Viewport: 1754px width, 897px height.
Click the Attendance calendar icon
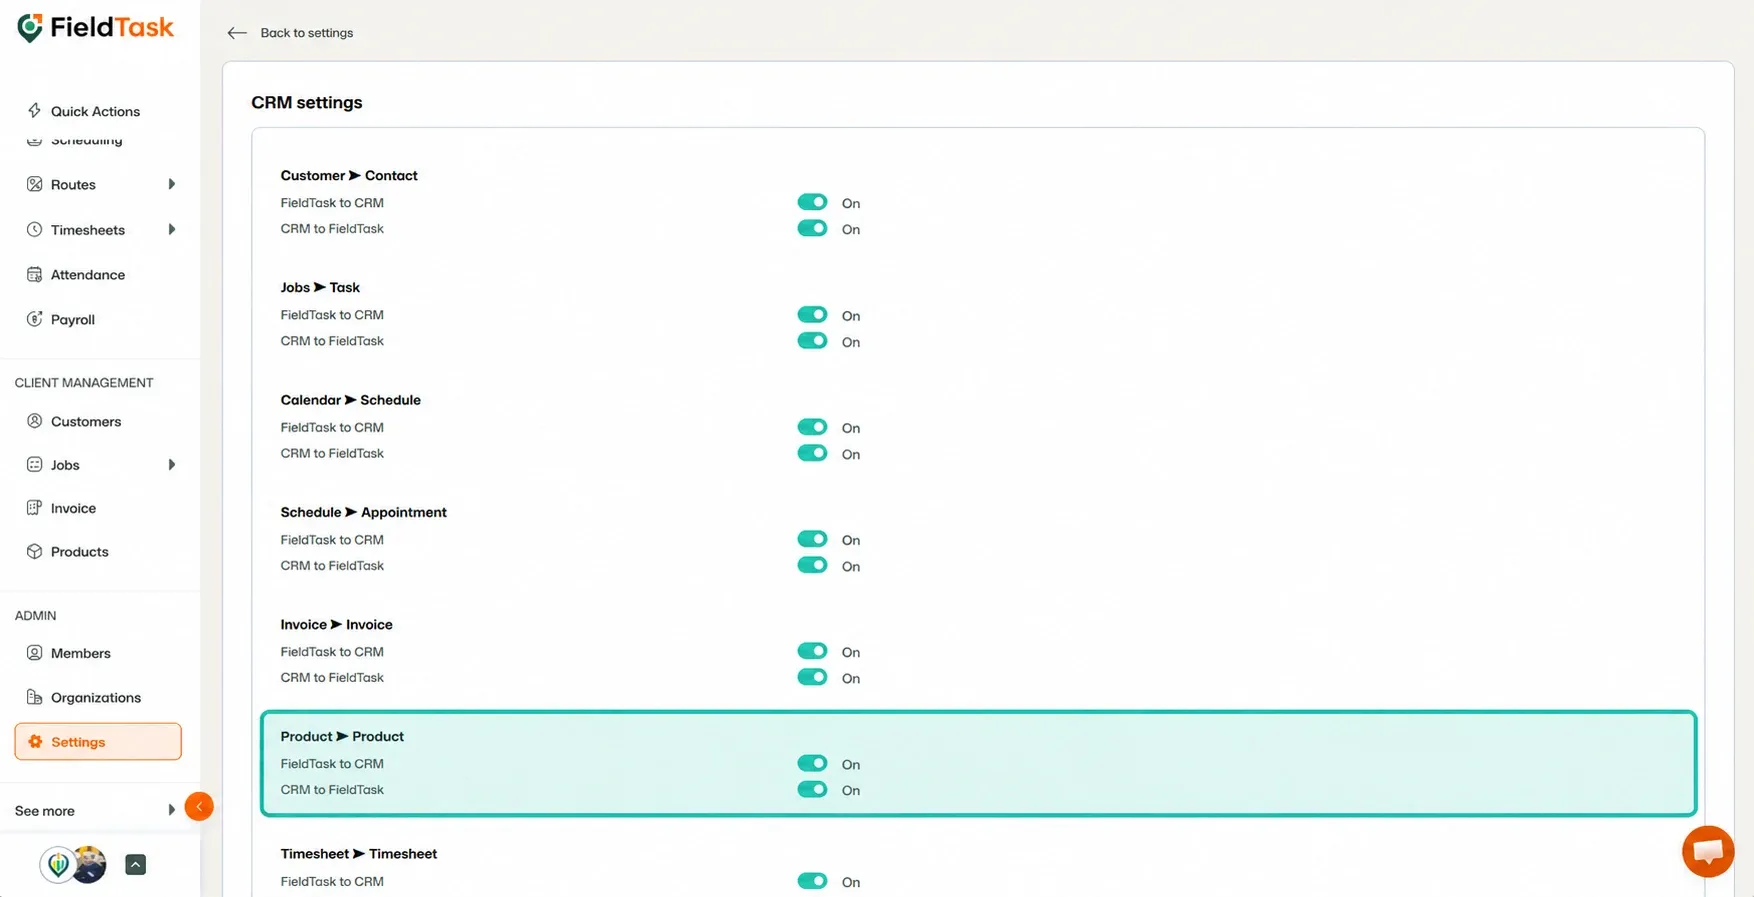tap(34, 274)
